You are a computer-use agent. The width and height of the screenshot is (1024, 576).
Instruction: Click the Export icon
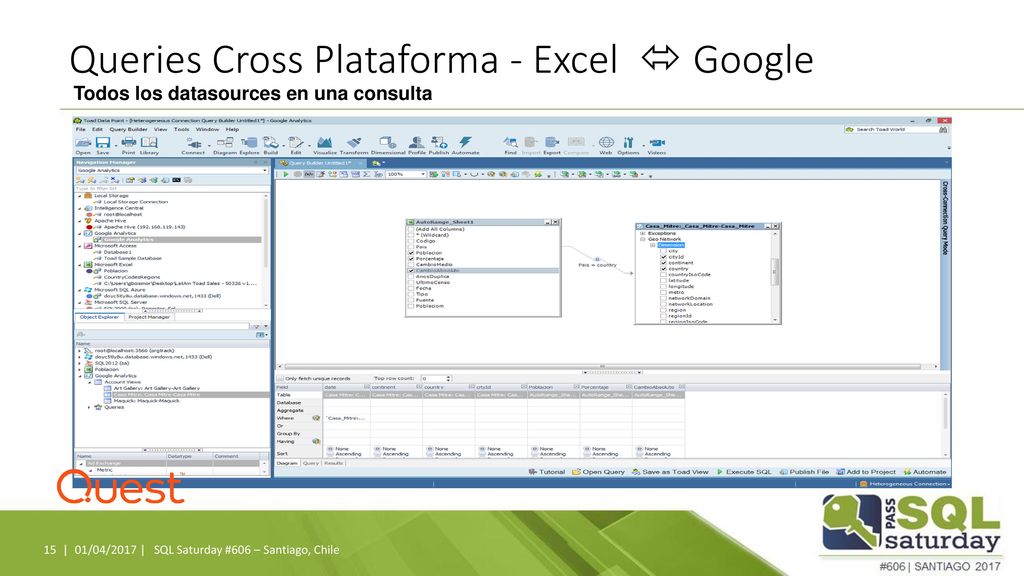[x=552, y=142]
